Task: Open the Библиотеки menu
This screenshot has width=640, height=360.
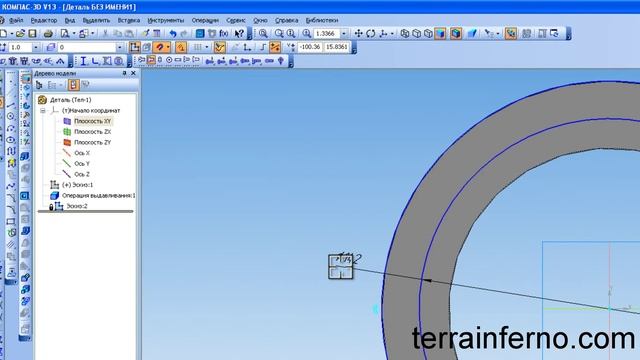Action: pyautogui.click(x=322, y=20)
